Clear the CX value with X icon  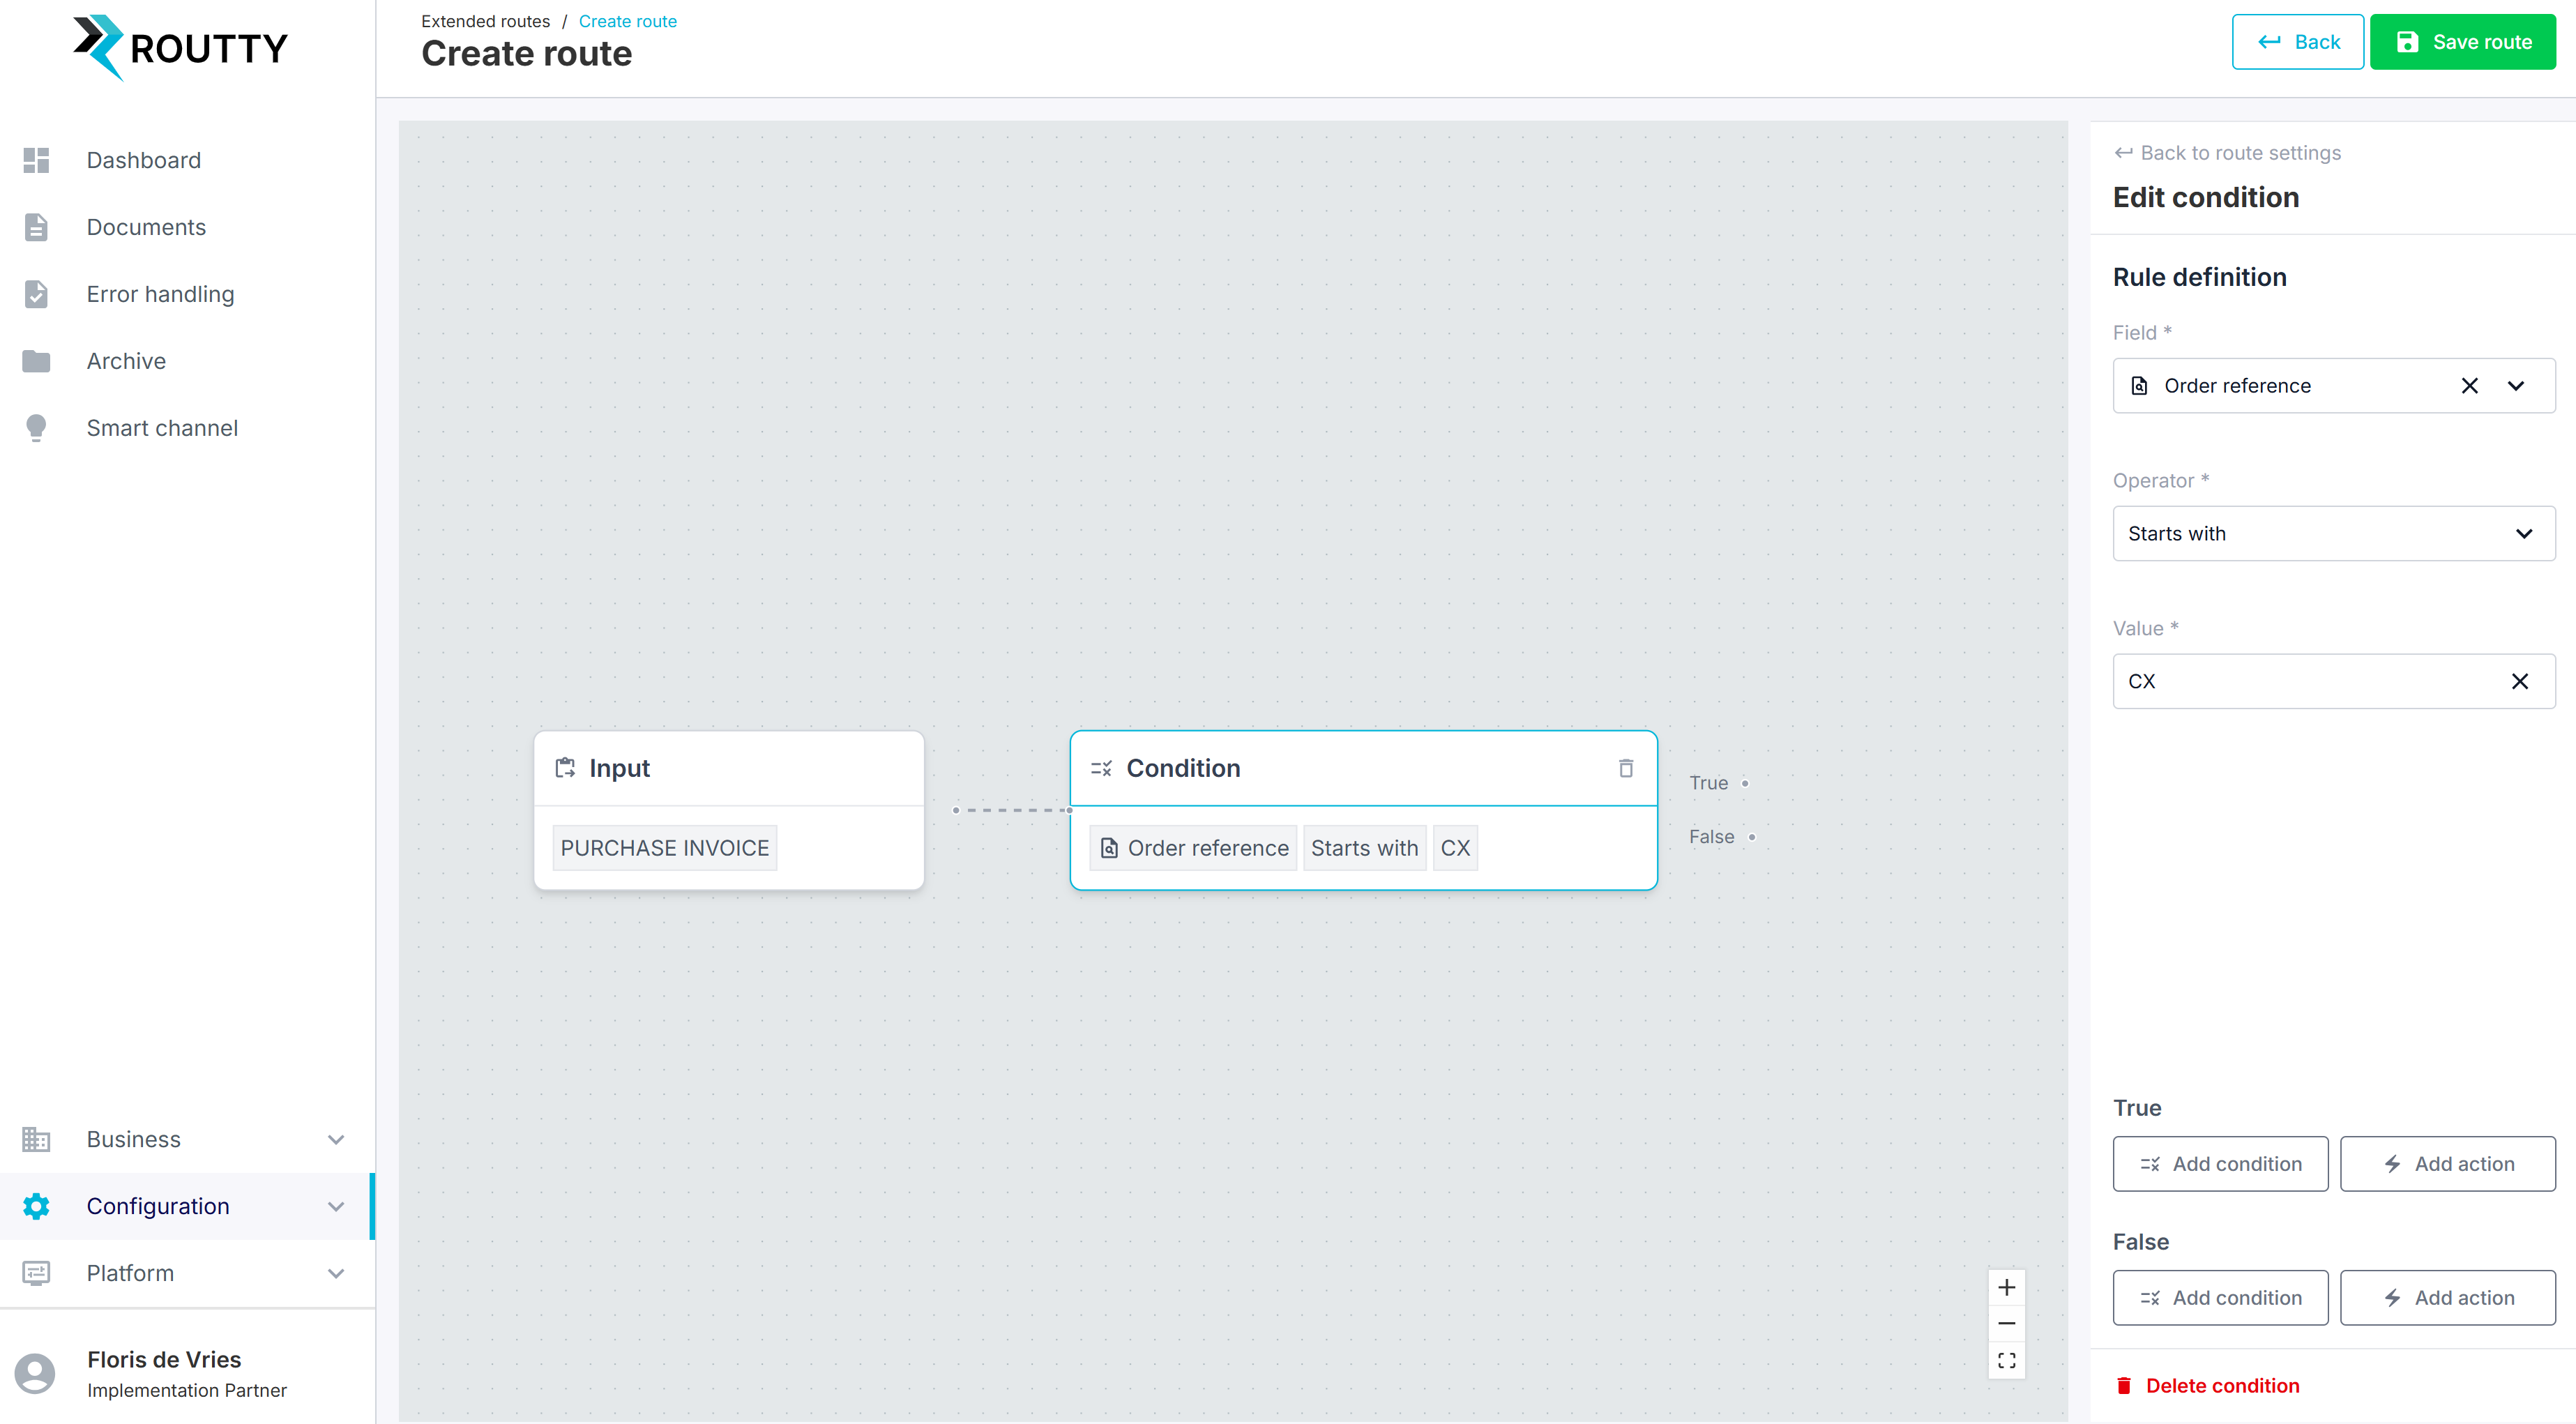pyautogui.click(x=2519, y=681)
